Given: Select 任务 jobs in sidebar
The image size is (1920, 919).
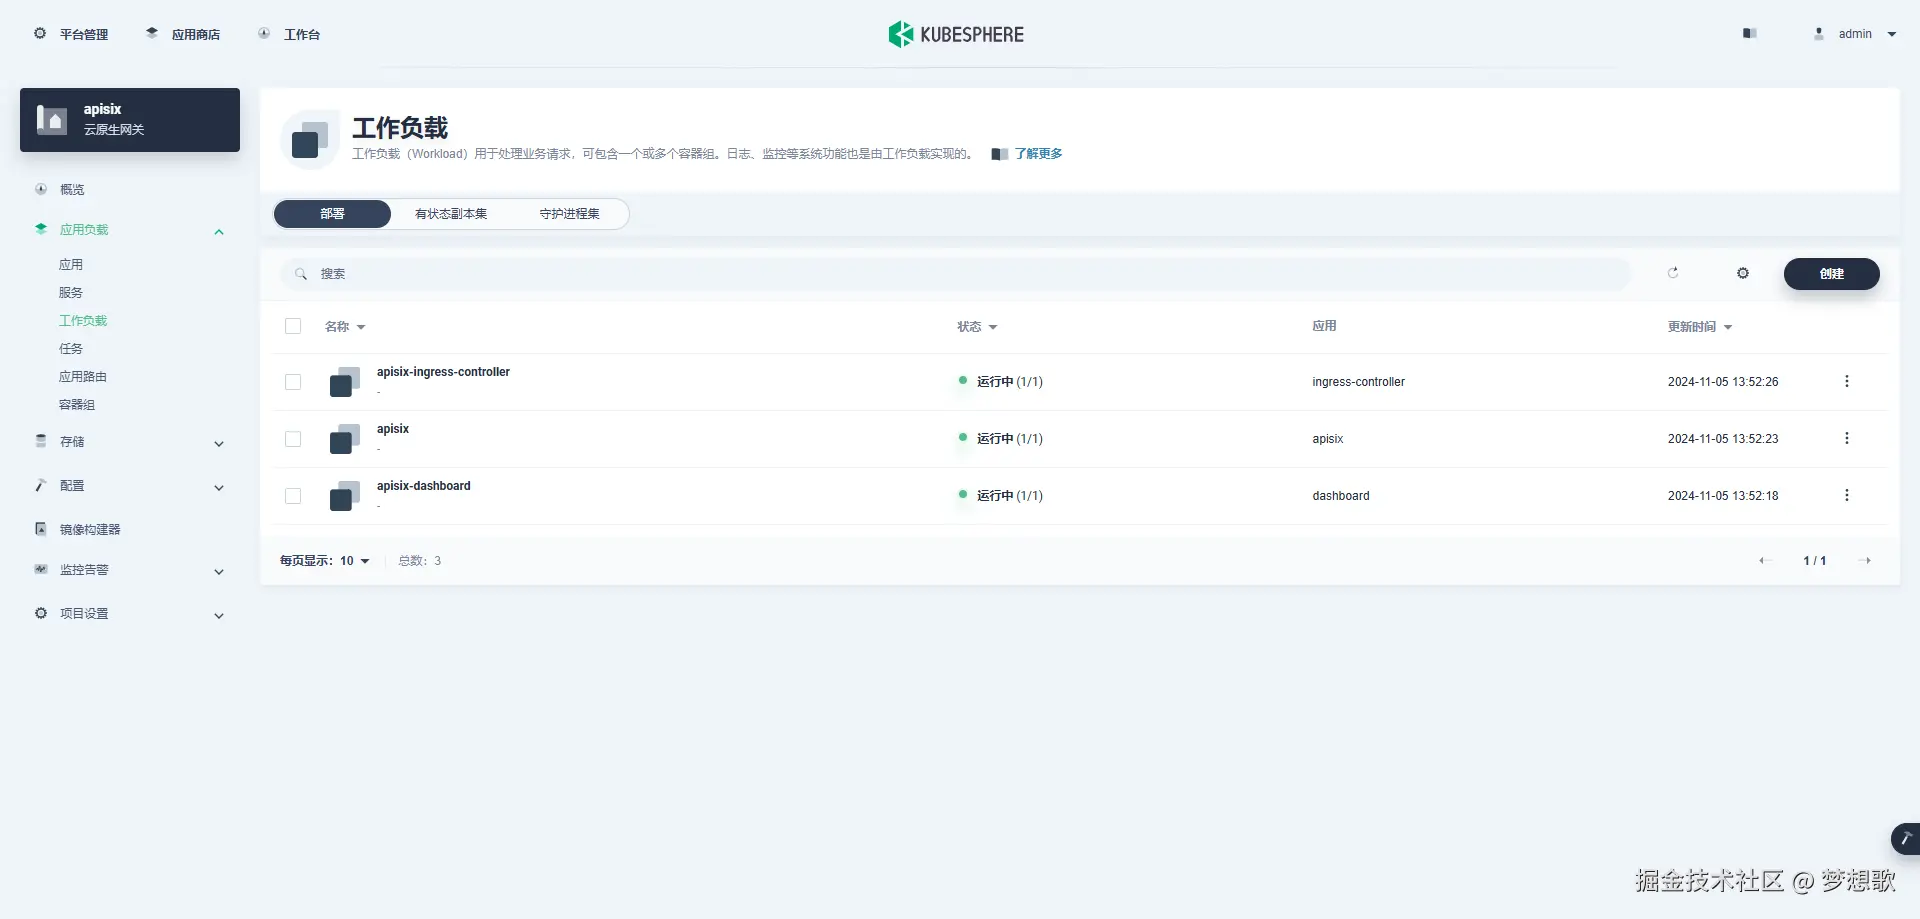Looking at the screenshot, I should click(71, 349).
